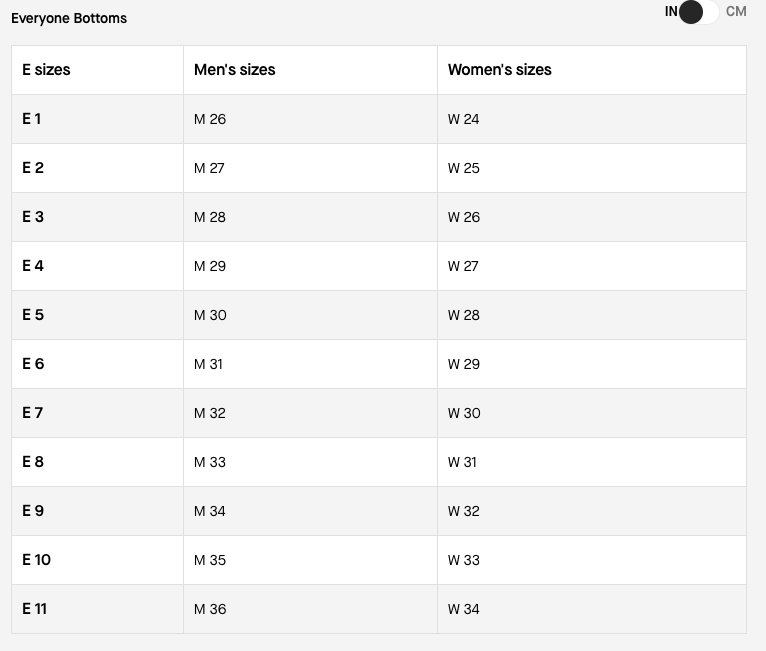
Task: Click the Men's sizes column header
Action: click(234, 70)
